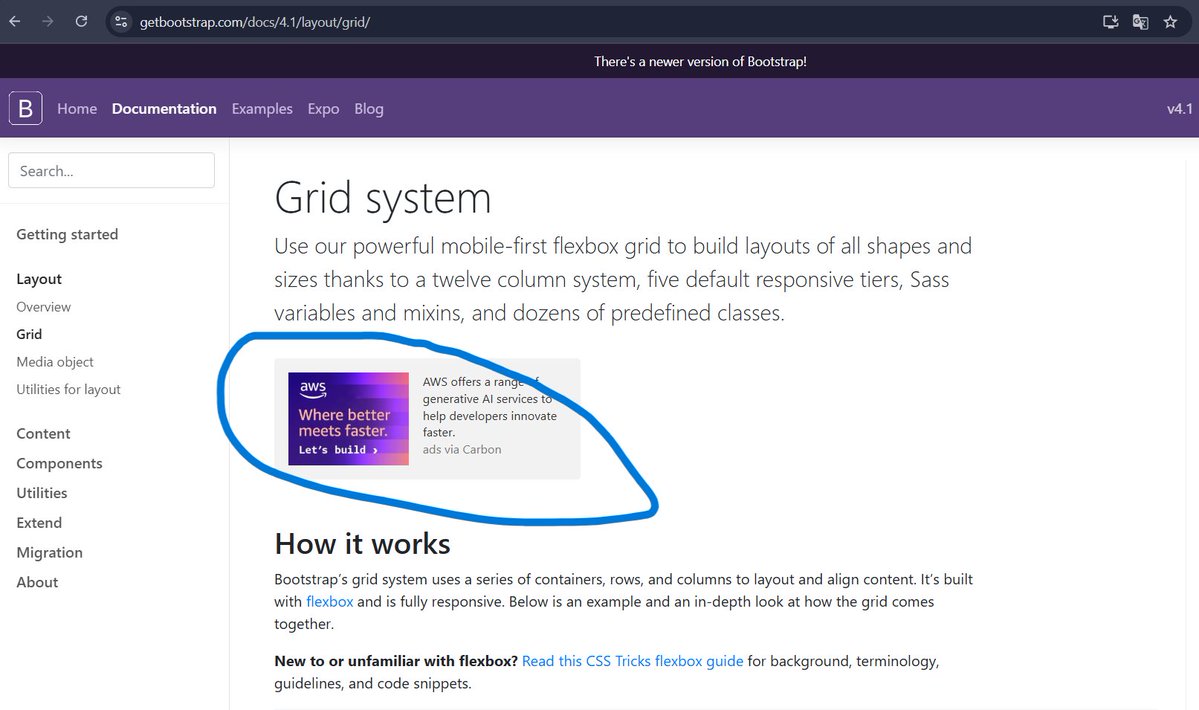Click the AWS ad banner image
The height and width of the screenshot is (710, 1199).
point(349,419)
